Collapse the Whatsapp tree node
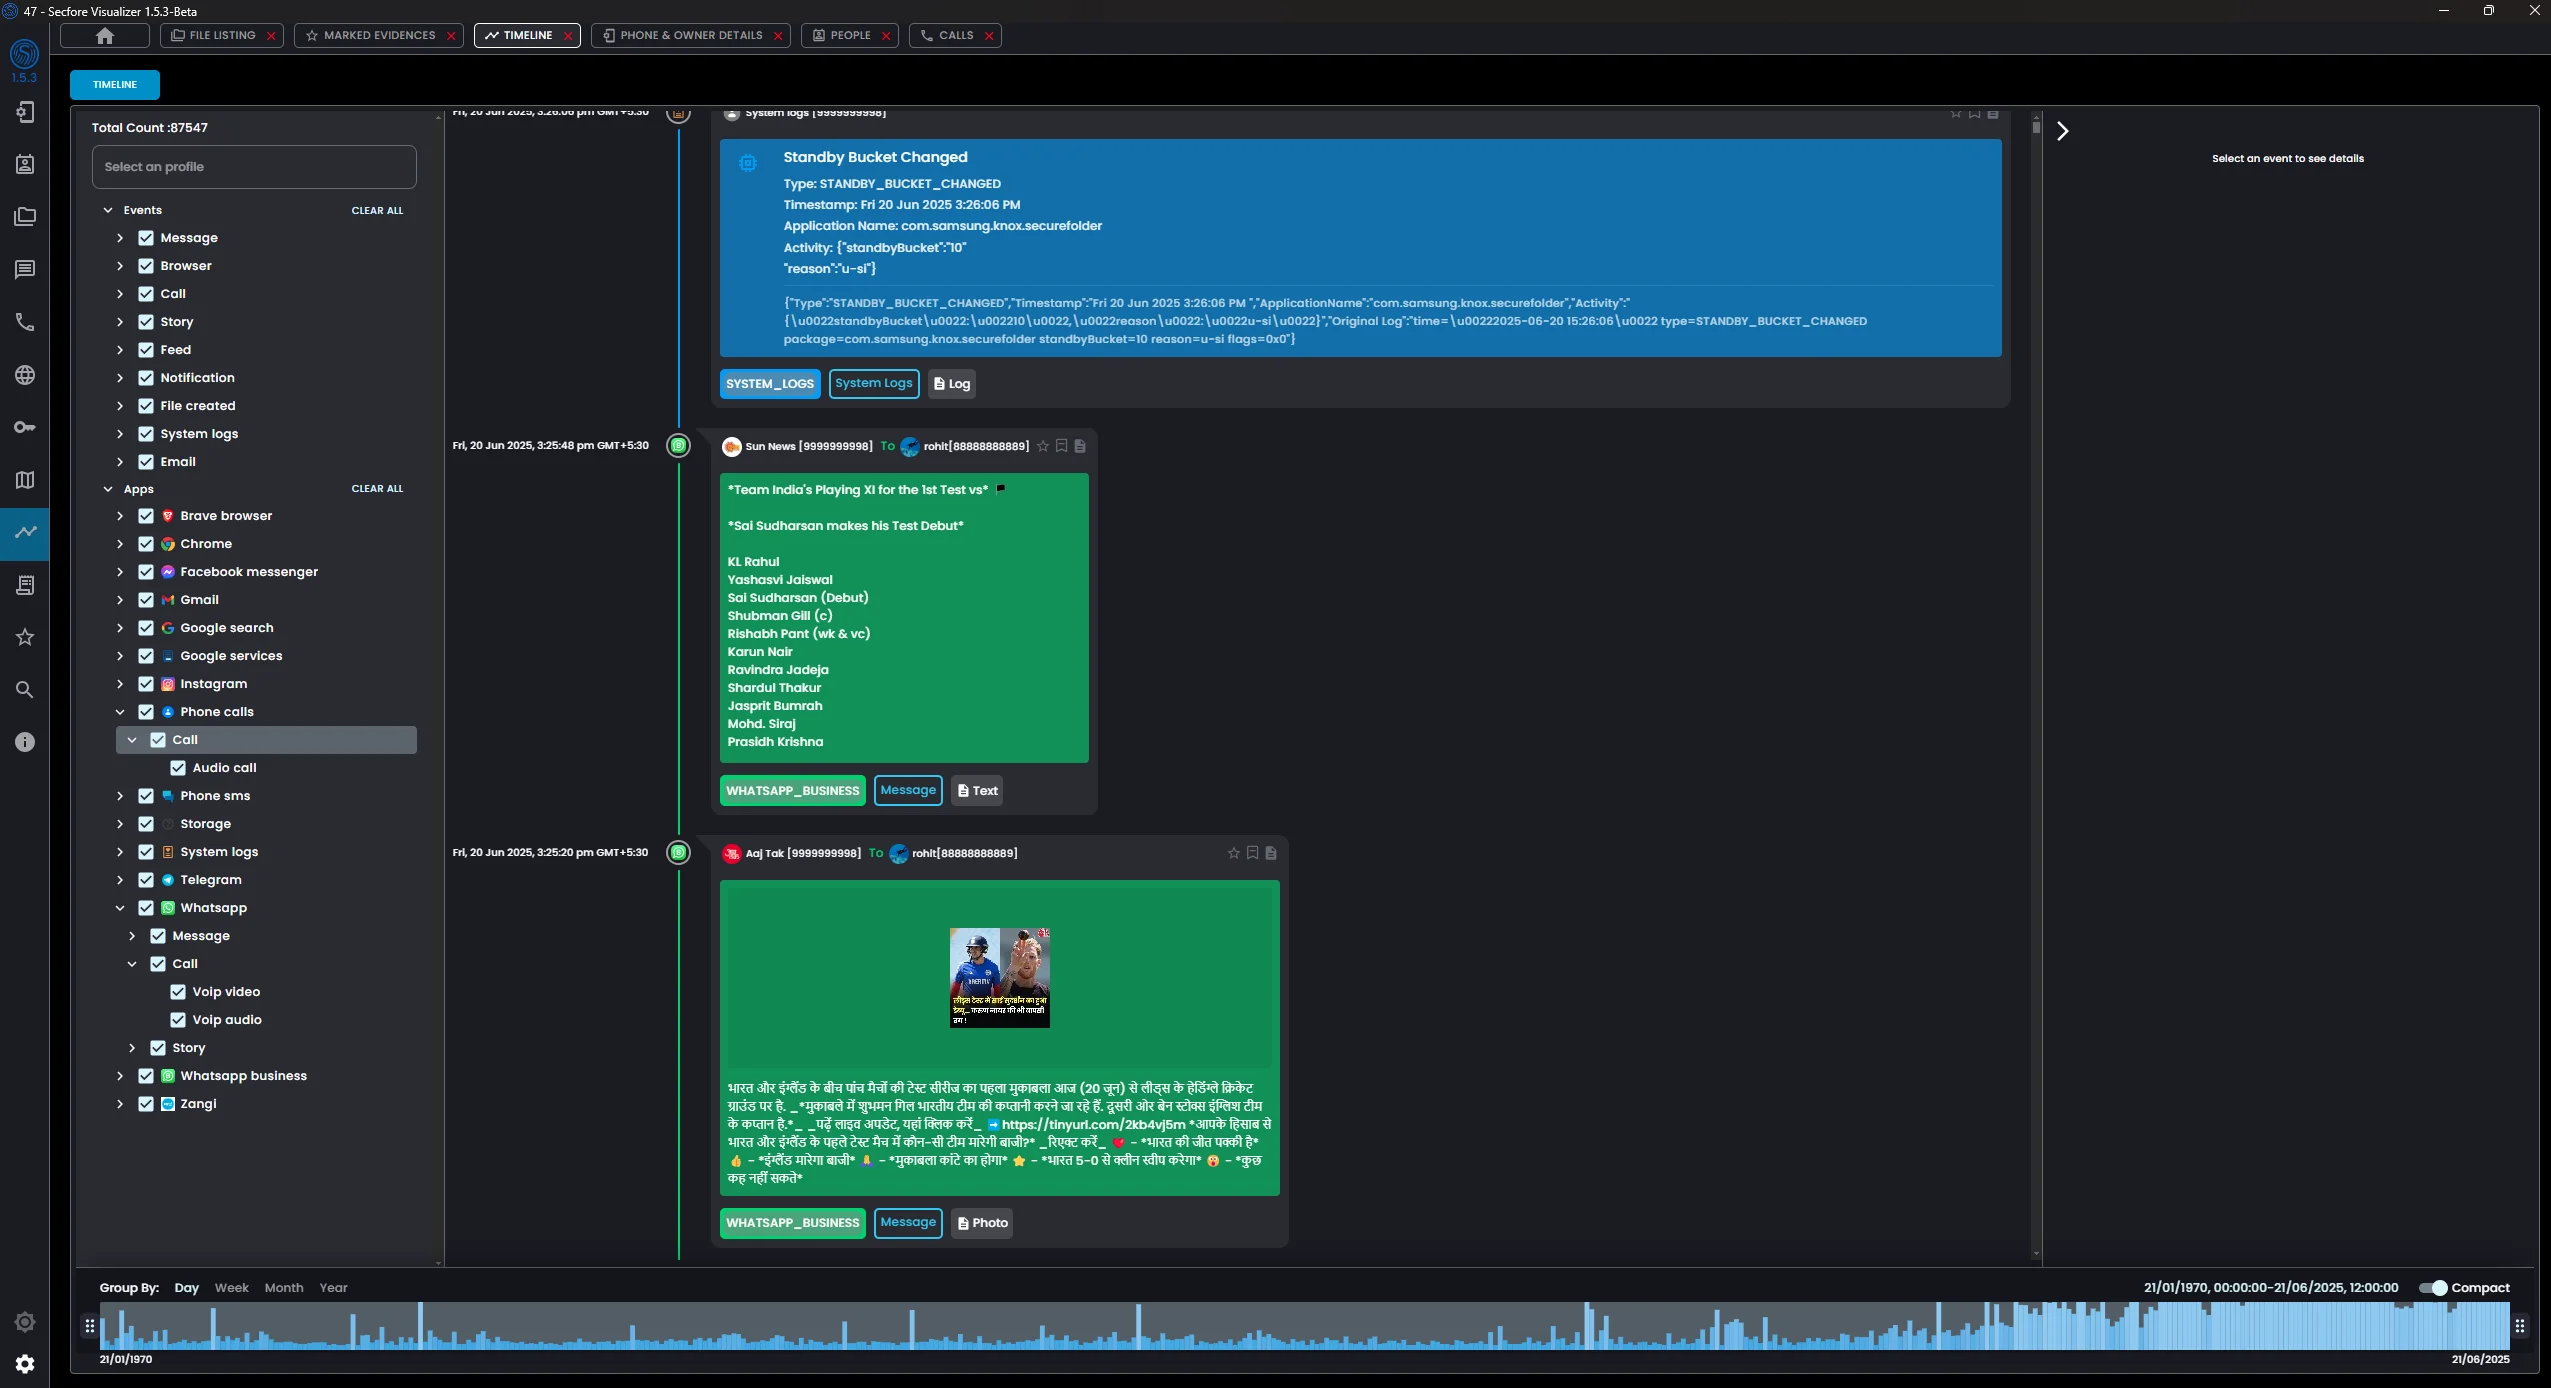 point(120,908)
